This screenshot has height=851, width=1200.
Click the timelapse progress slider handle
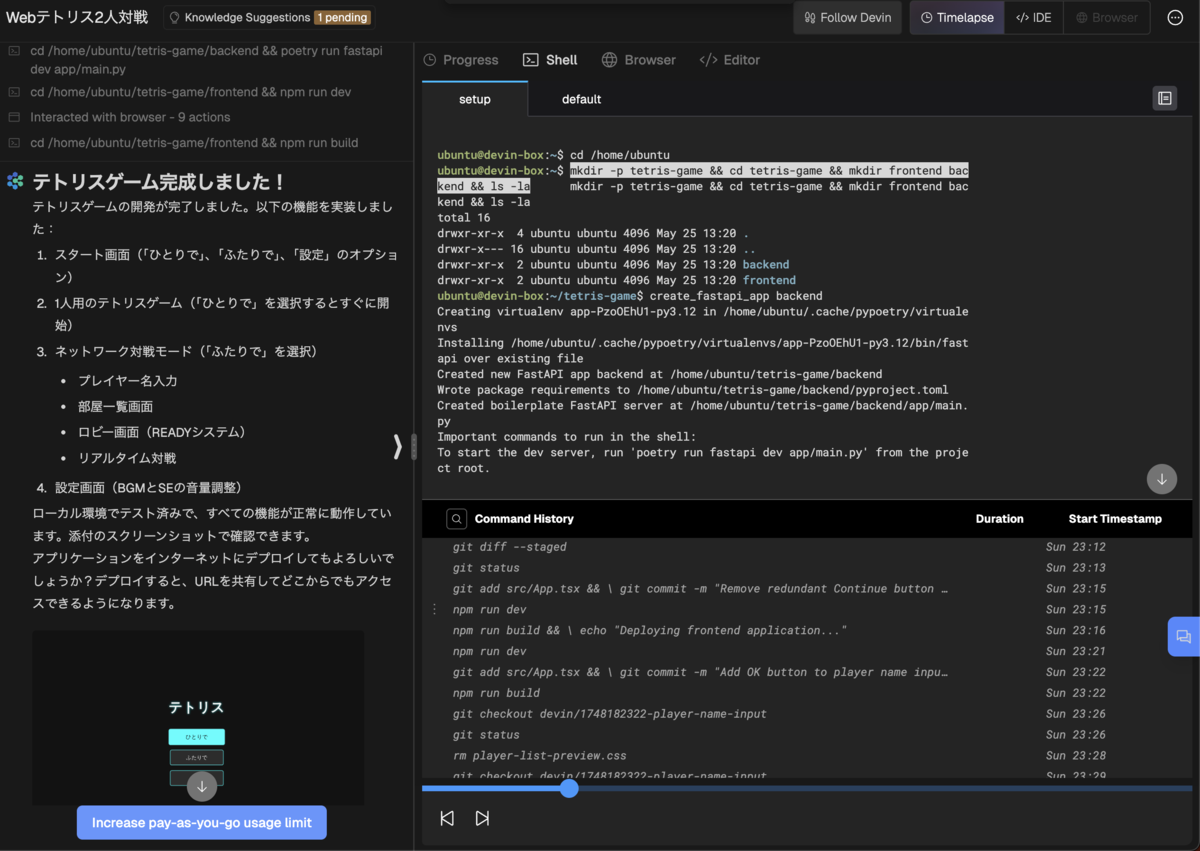click(x=569, y=788)
